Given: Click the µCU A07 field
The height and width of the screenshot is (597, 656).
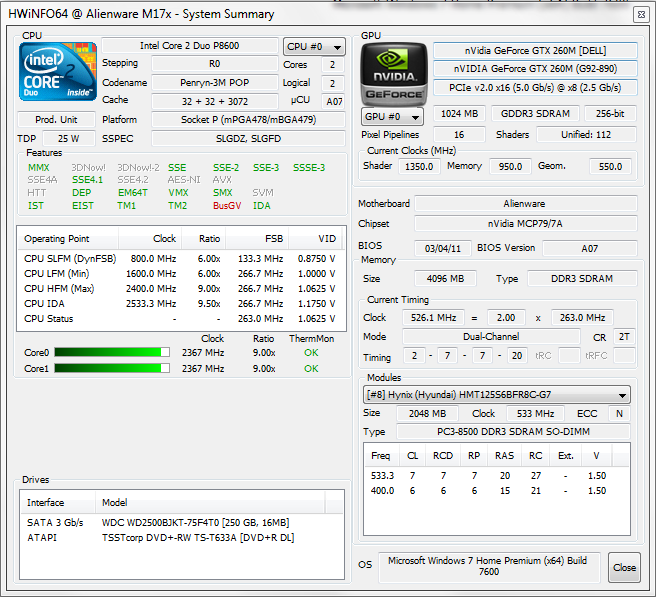Looking at the screenshot, I should click(333, 101).
